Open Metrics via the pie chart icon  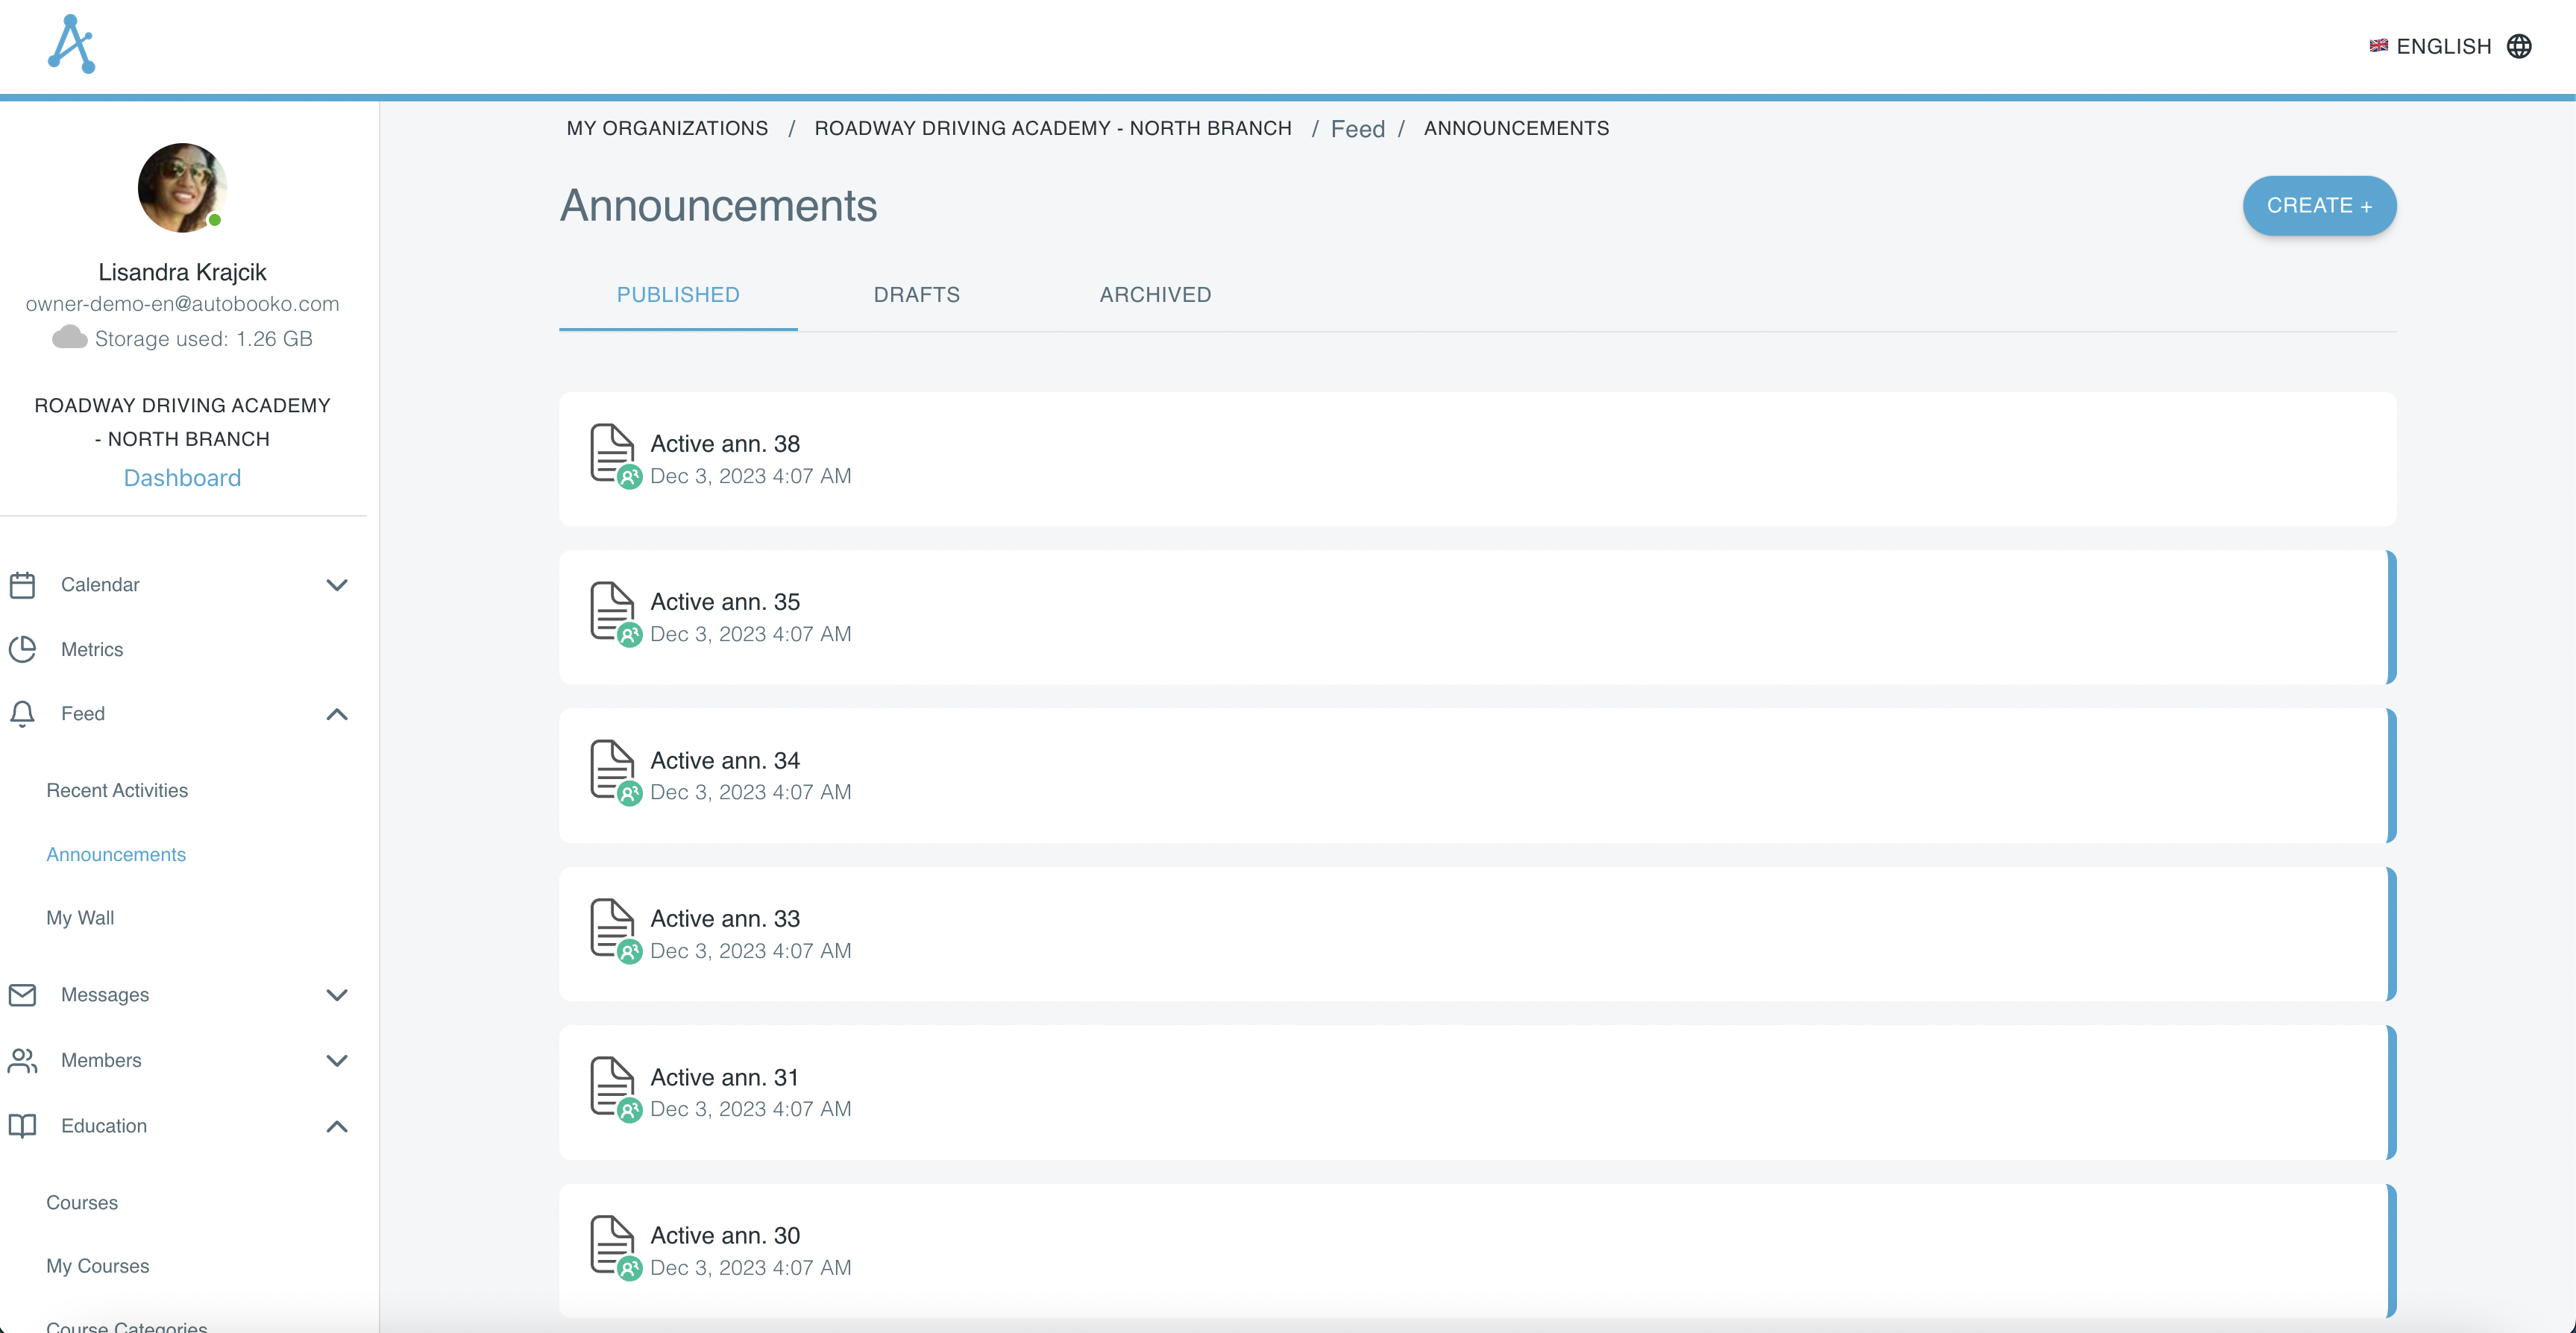pos(23,649)
